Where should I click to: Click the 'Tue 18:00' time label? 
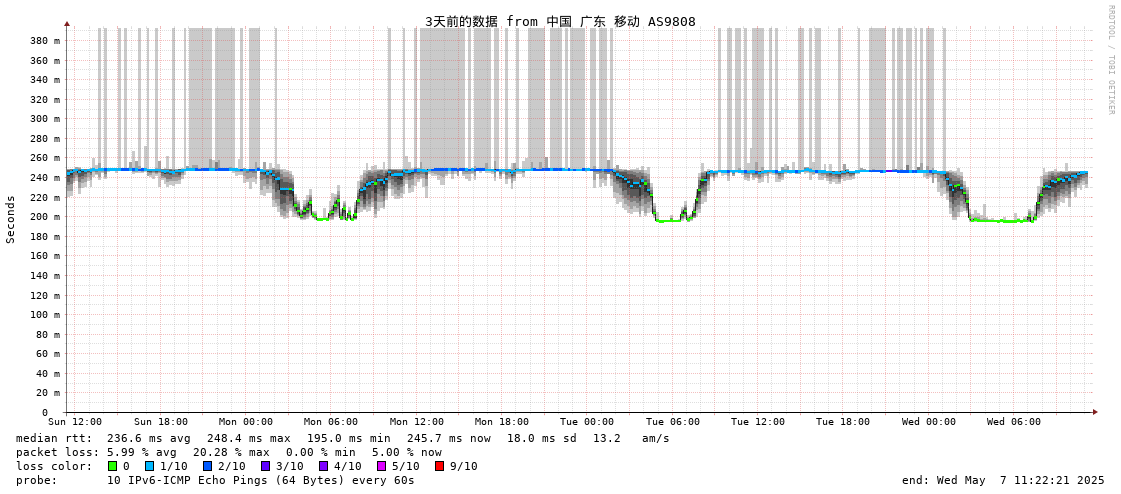tap(843, 422)
